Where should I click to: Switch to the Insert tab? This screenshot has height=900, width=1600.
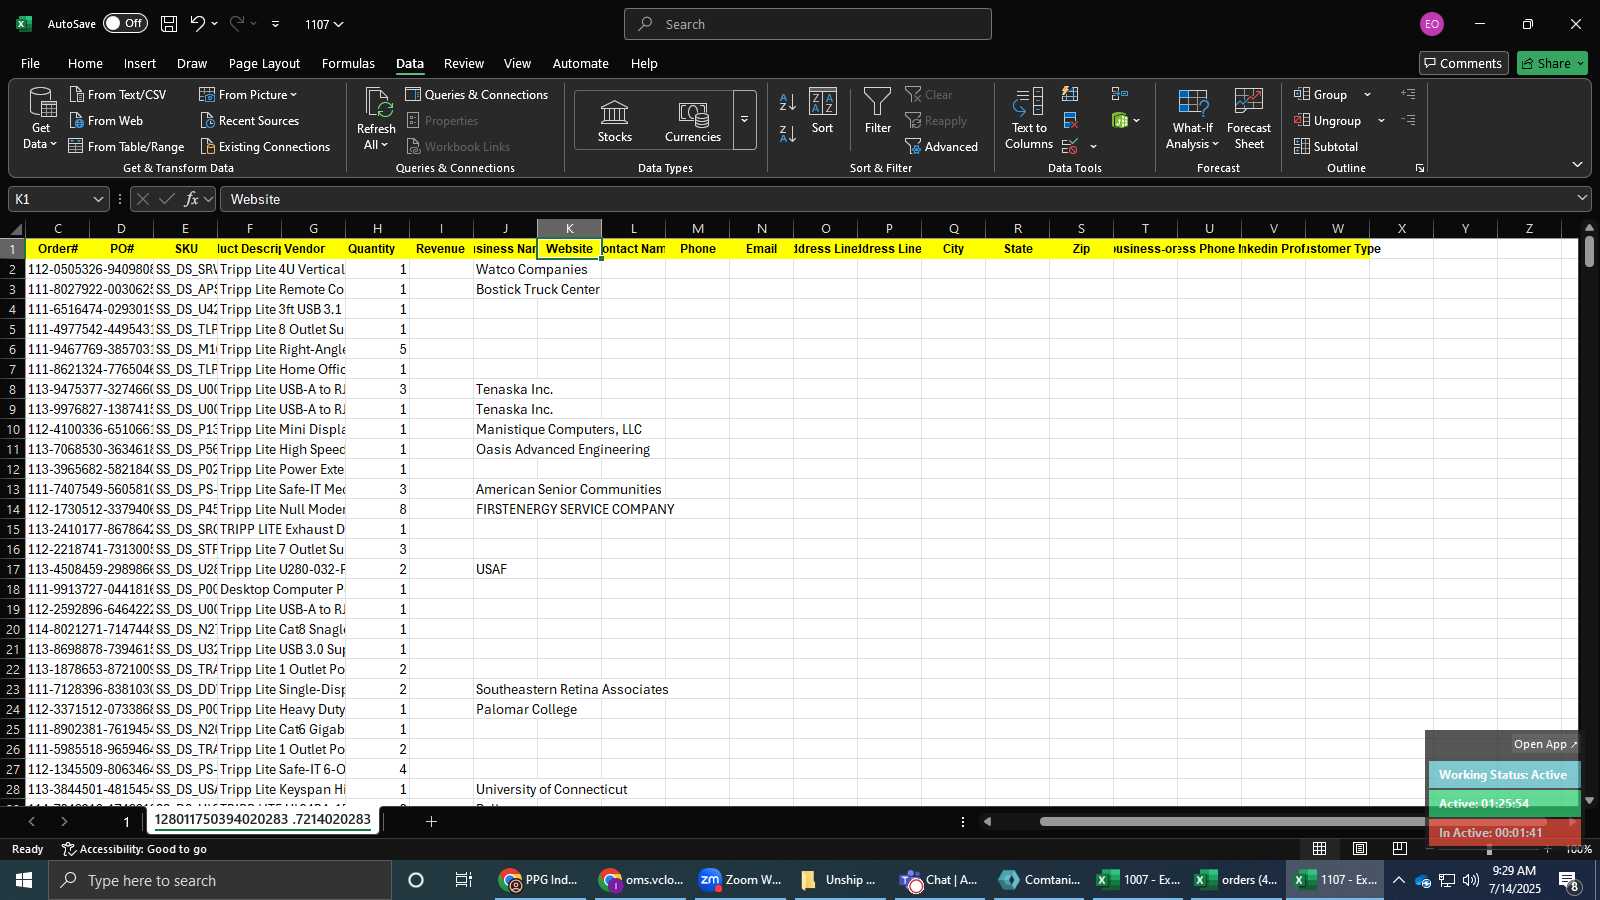coord(140,63)
